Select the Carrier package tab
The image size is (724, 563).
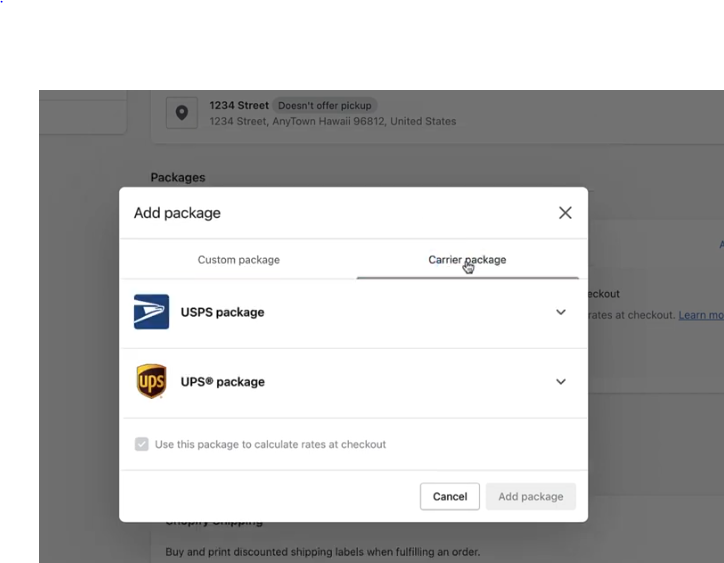coord(467,260)
